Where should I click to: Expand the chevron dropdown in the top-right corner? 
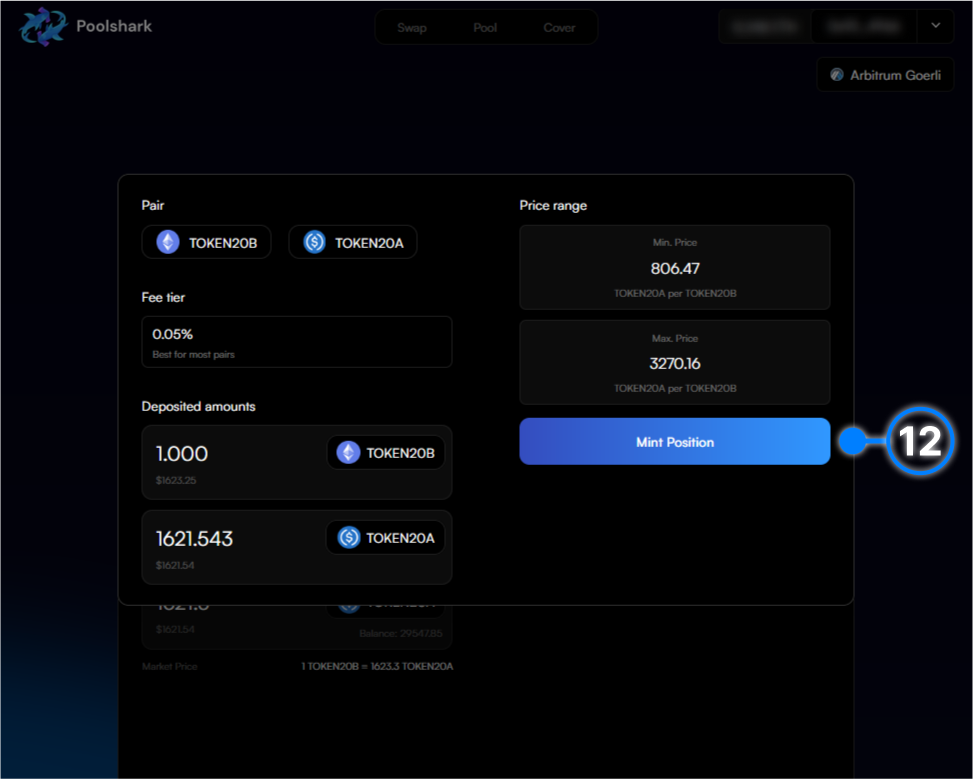tap(936, 26)
